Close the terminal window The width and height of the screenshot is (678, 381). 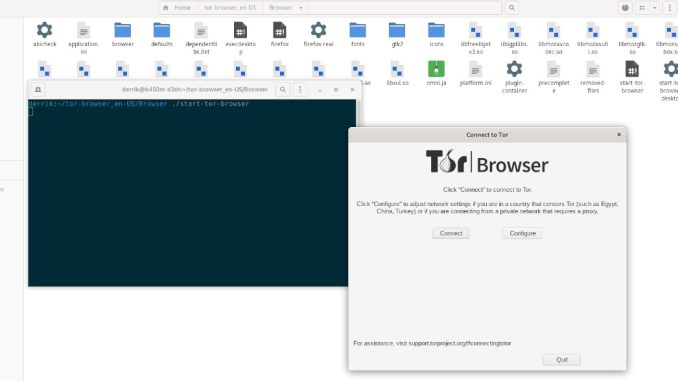352,90
